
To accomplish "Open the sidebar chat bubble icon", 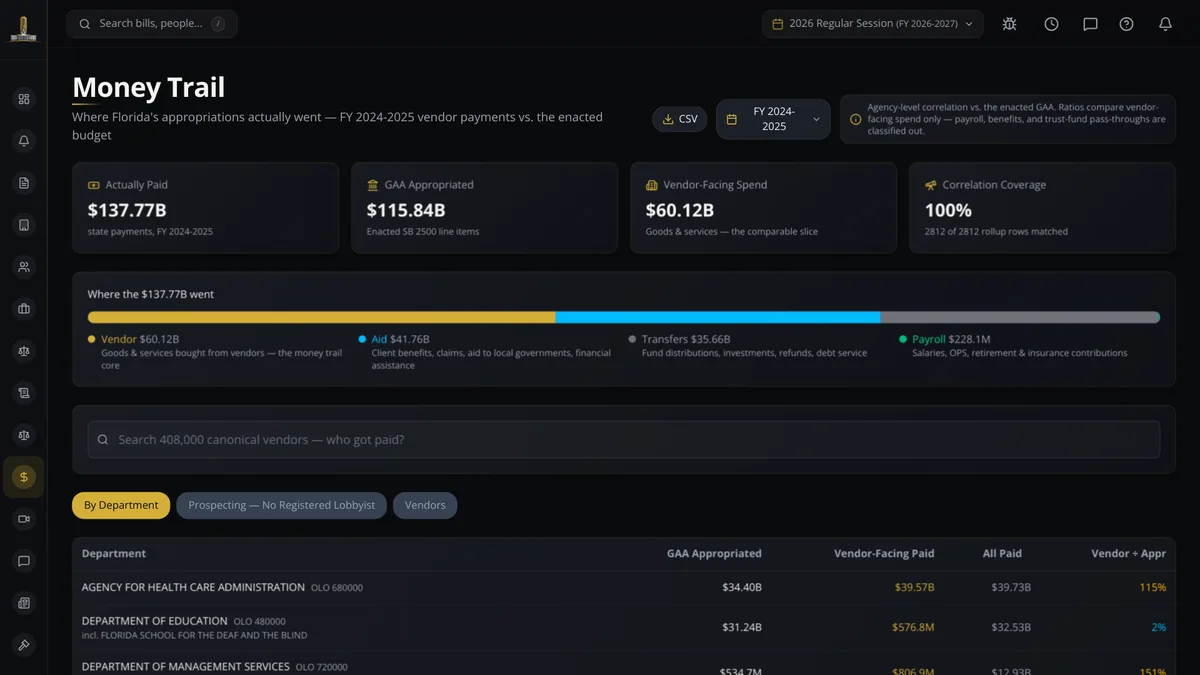I will click(x=24, y=561).
